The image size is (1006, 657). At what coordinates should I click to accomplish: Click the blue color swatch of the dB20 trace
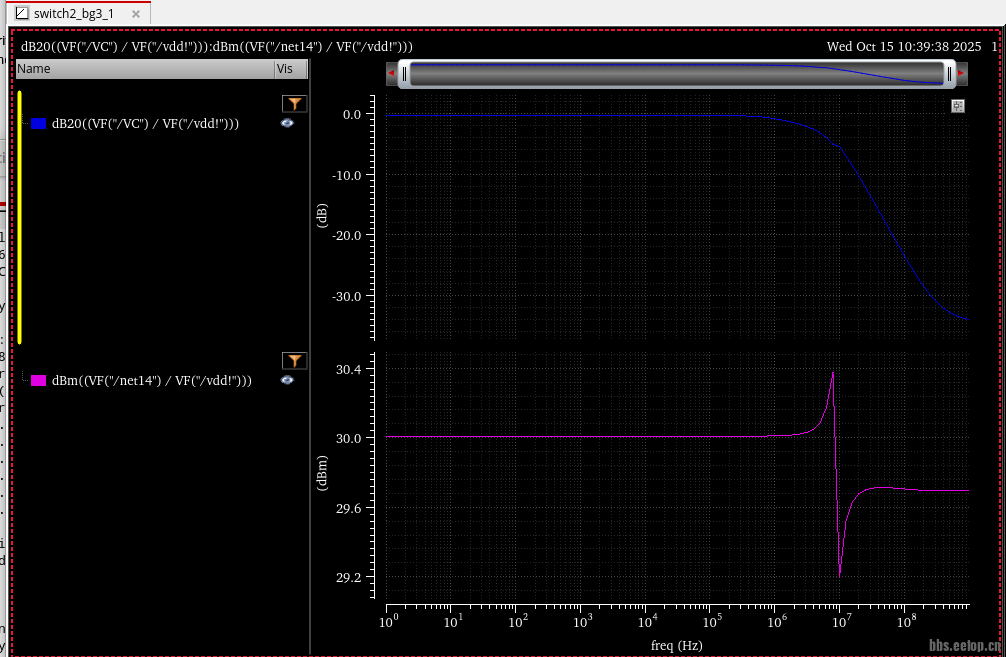39,124
